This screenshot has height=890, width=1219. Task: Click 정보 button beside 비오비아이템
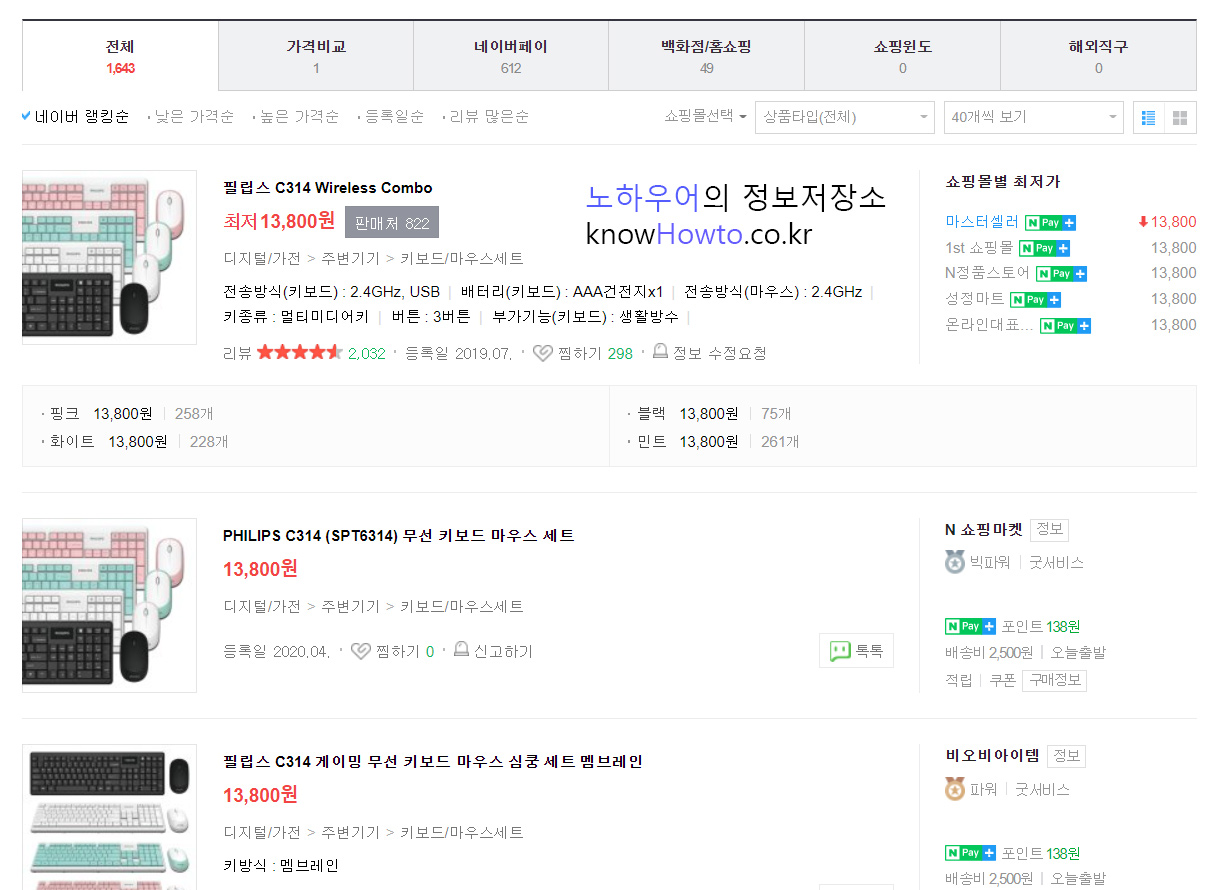(1066, 756)
